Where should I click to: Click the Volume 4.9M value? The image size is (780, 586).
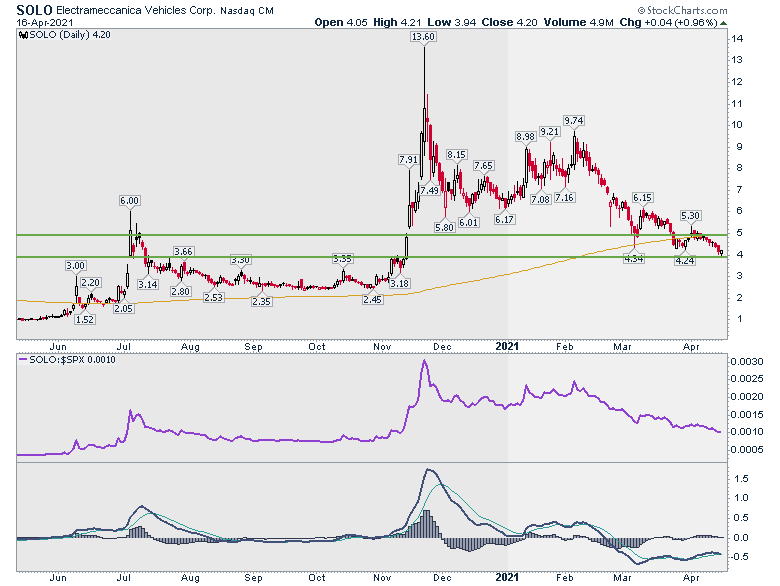click(x=579, y=22)
